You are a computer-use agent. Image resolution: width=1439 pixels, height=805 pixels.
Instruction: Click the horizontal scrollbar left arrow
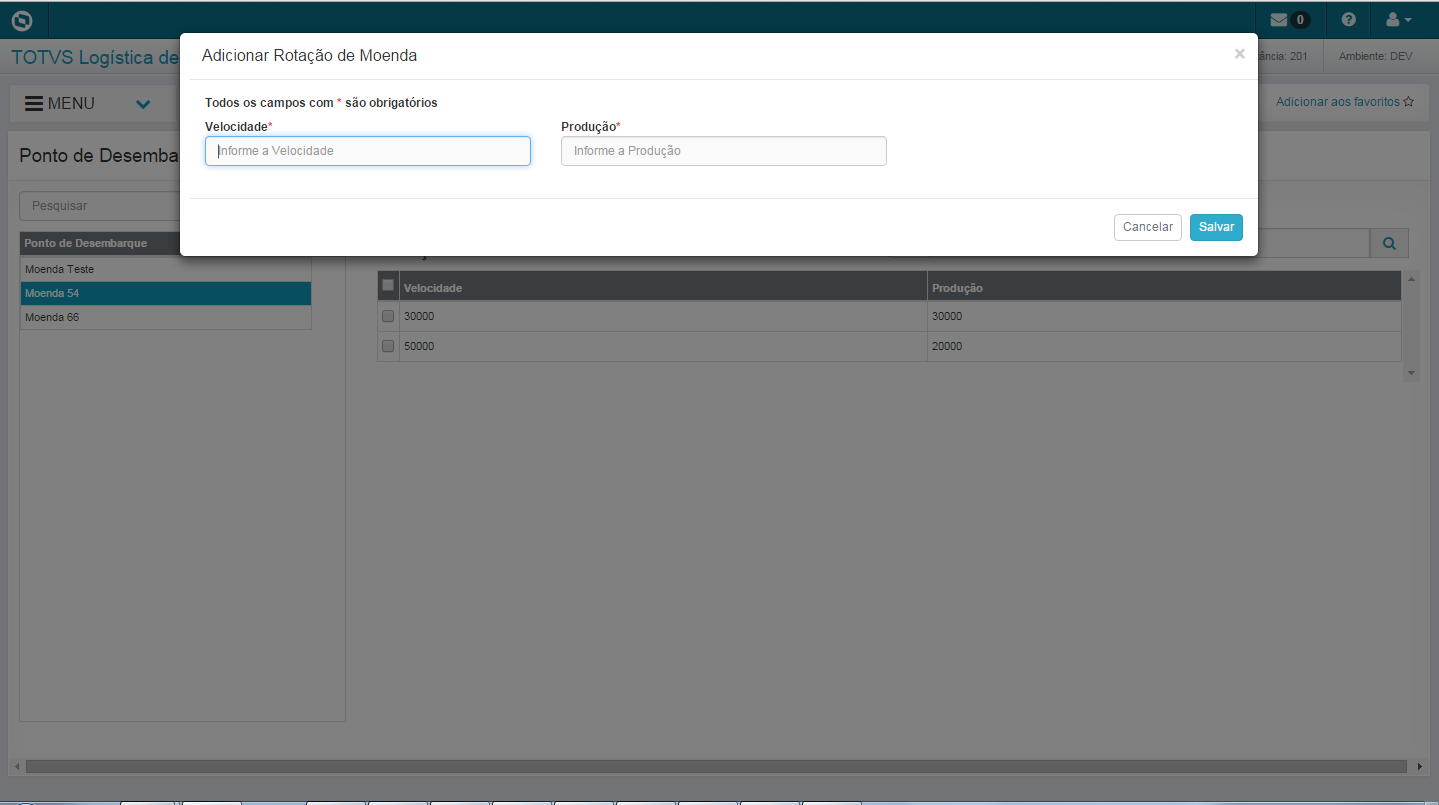click(16, 767)
